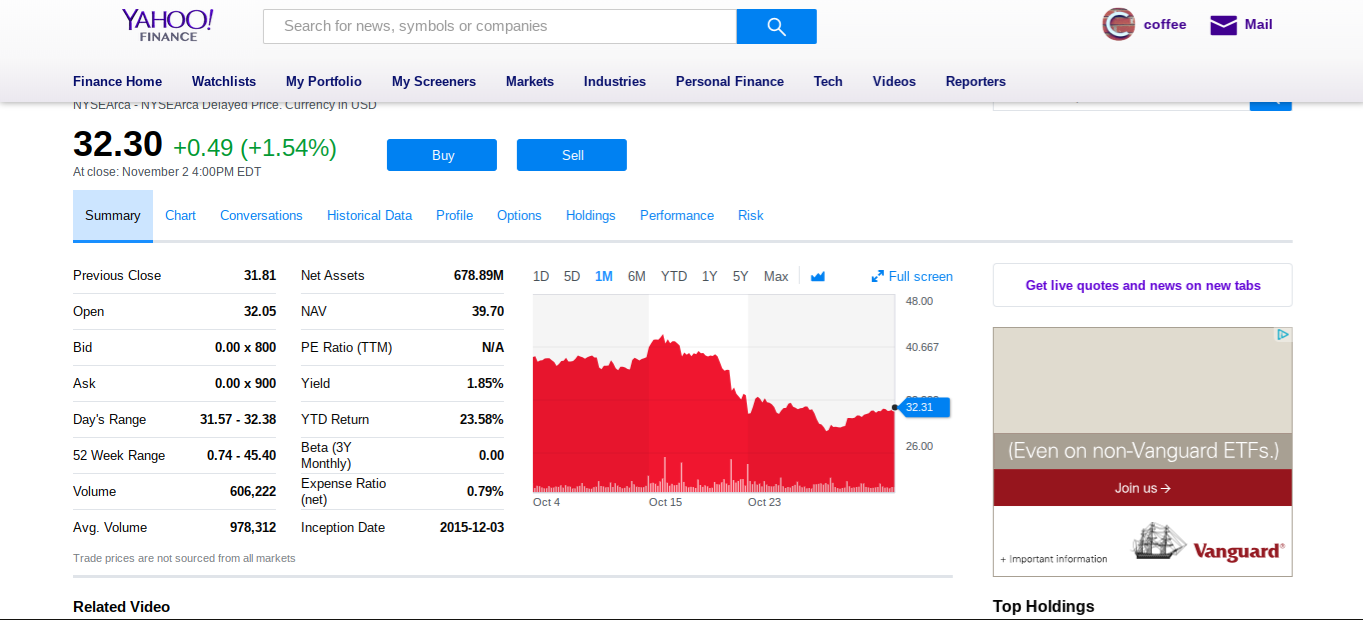
Task: Open the Yahoo Finance logo homepage
Action: click(168, 25)
